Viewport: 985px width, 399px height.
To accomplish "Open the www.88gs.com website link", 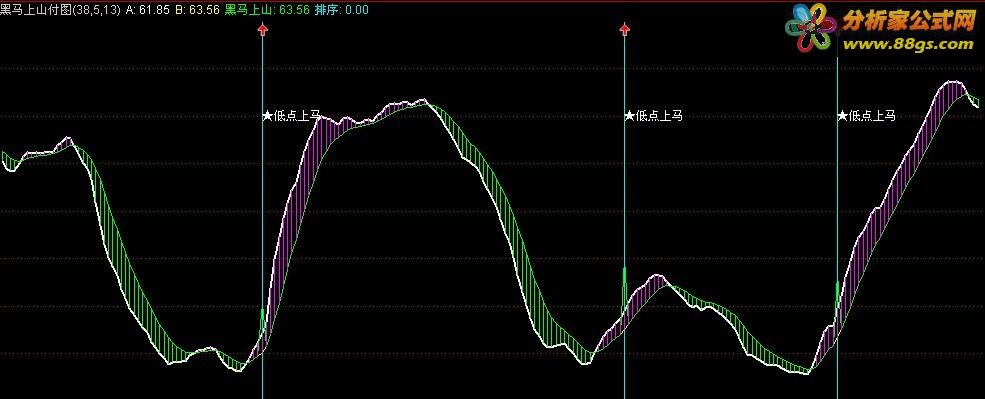I will 908,43.
